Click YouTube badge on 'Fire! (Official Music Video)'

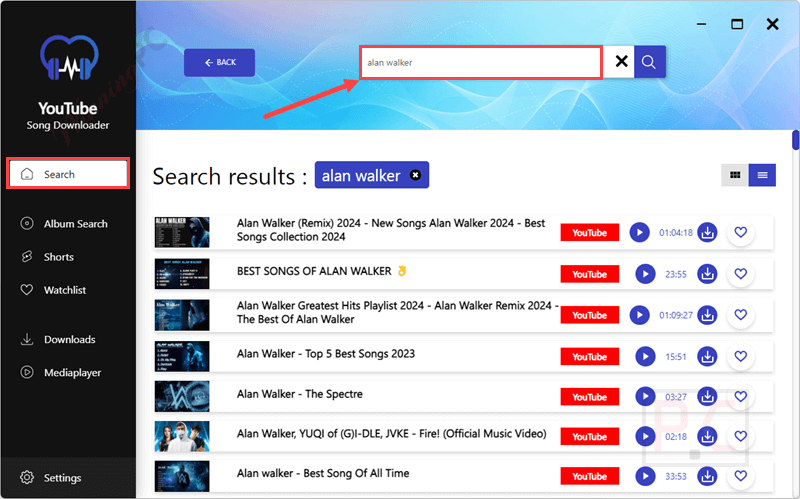(x=589, y=437)
